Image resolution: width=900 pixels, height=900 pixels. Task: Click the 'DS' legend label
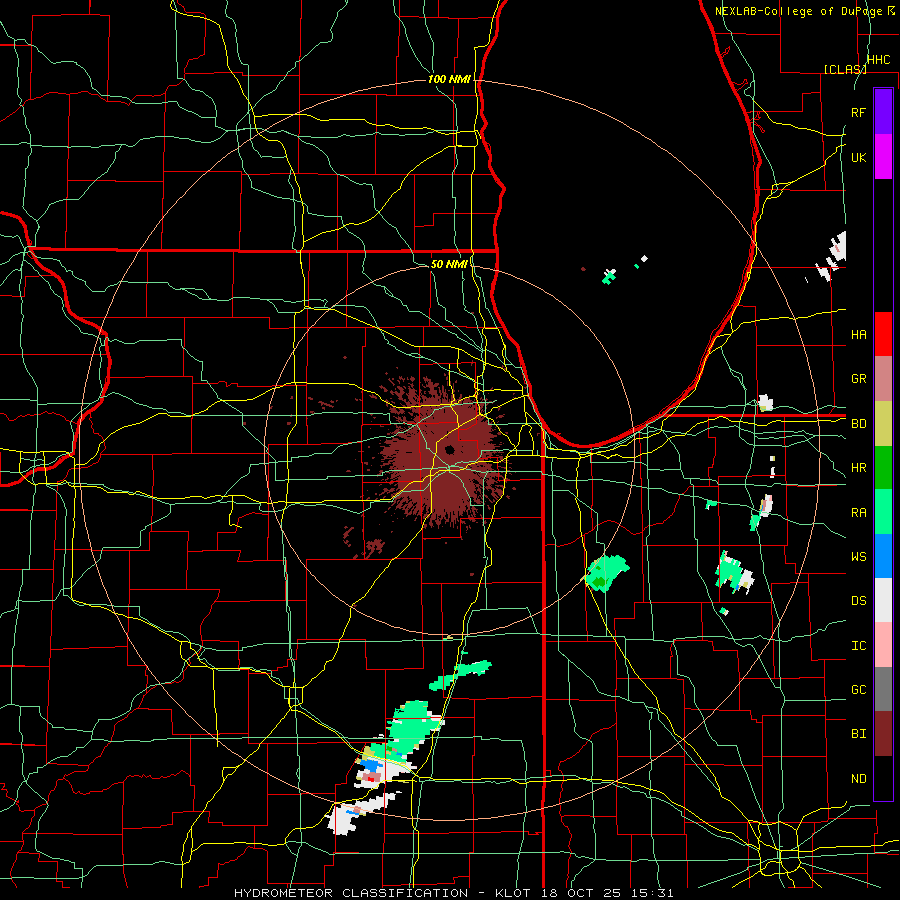(858, 600)
